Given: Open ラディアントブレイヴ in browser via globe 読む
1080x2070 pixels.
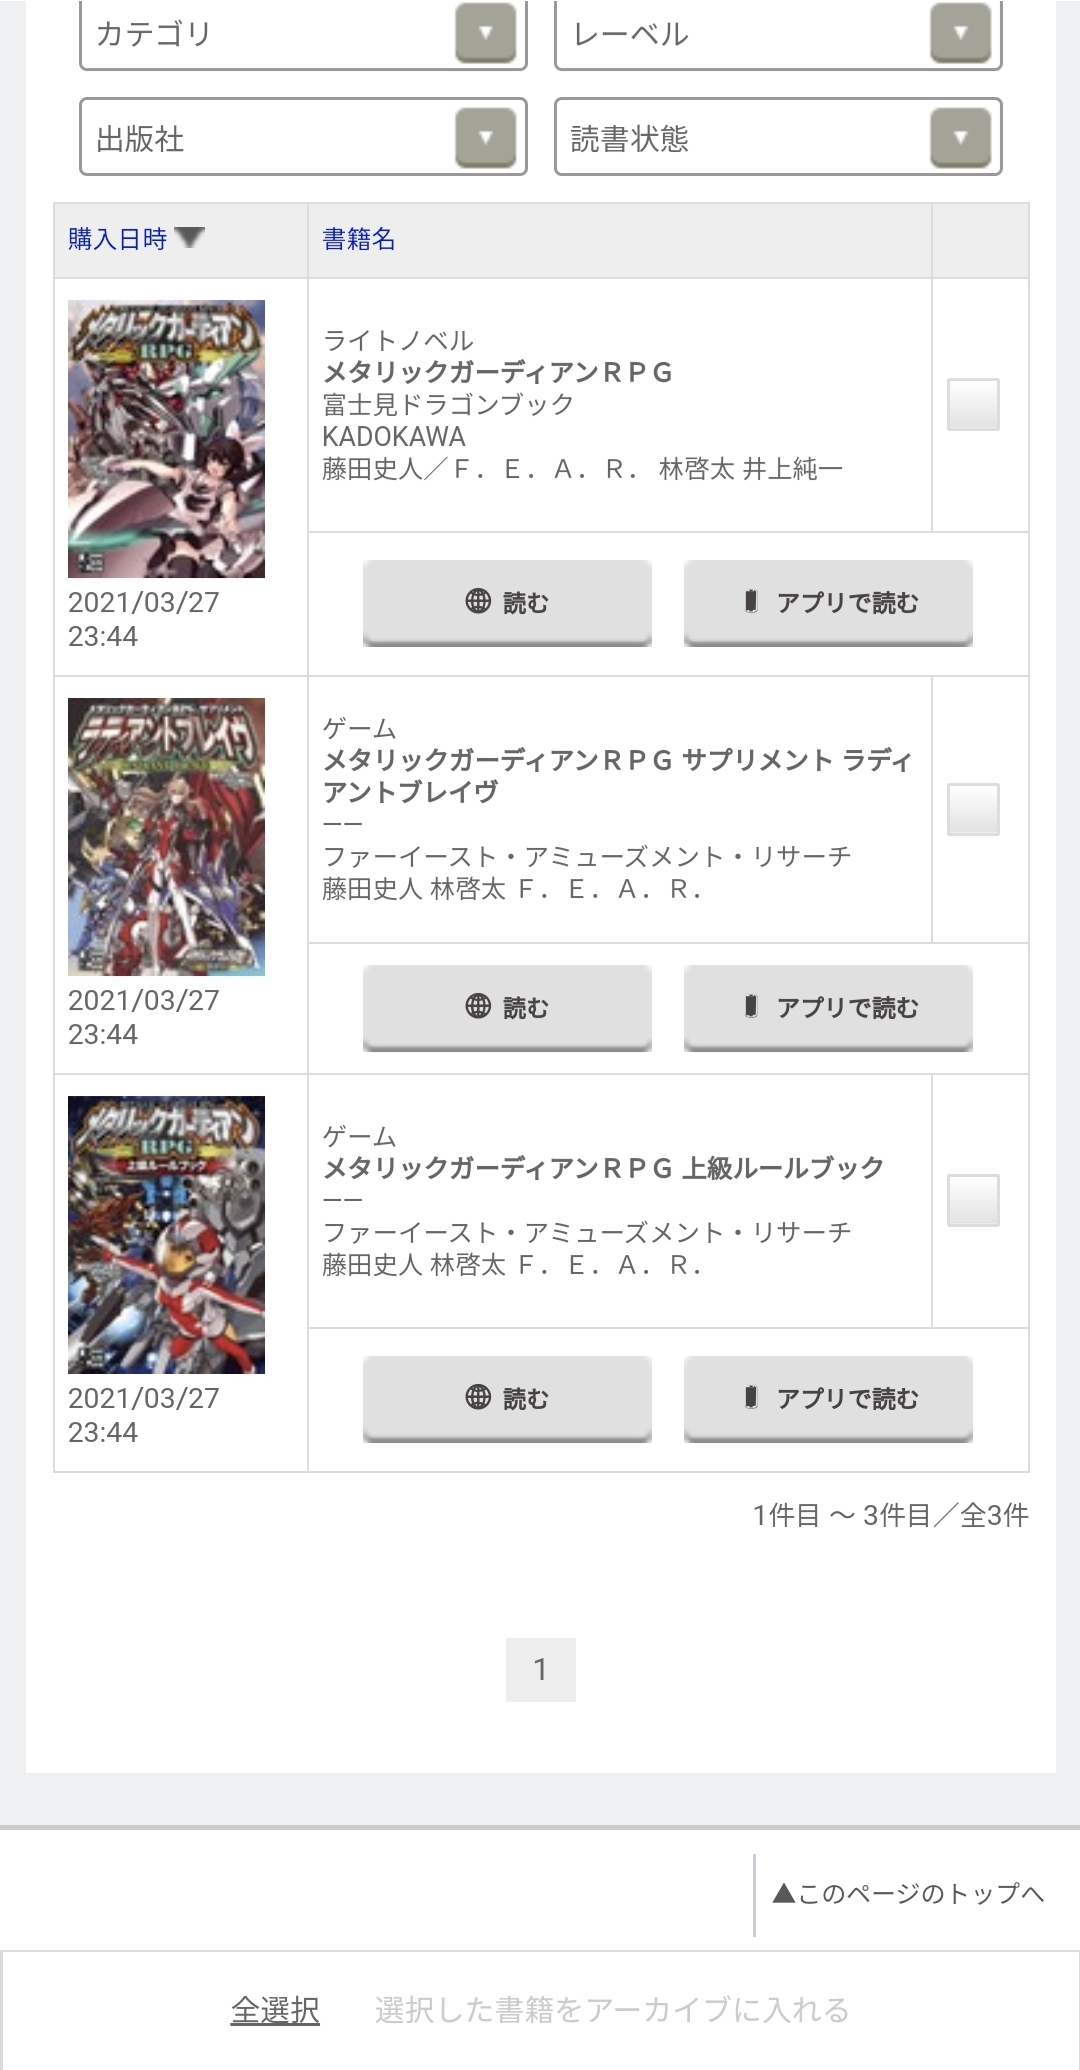Looking at the screenshot, I should [507, 1007].
